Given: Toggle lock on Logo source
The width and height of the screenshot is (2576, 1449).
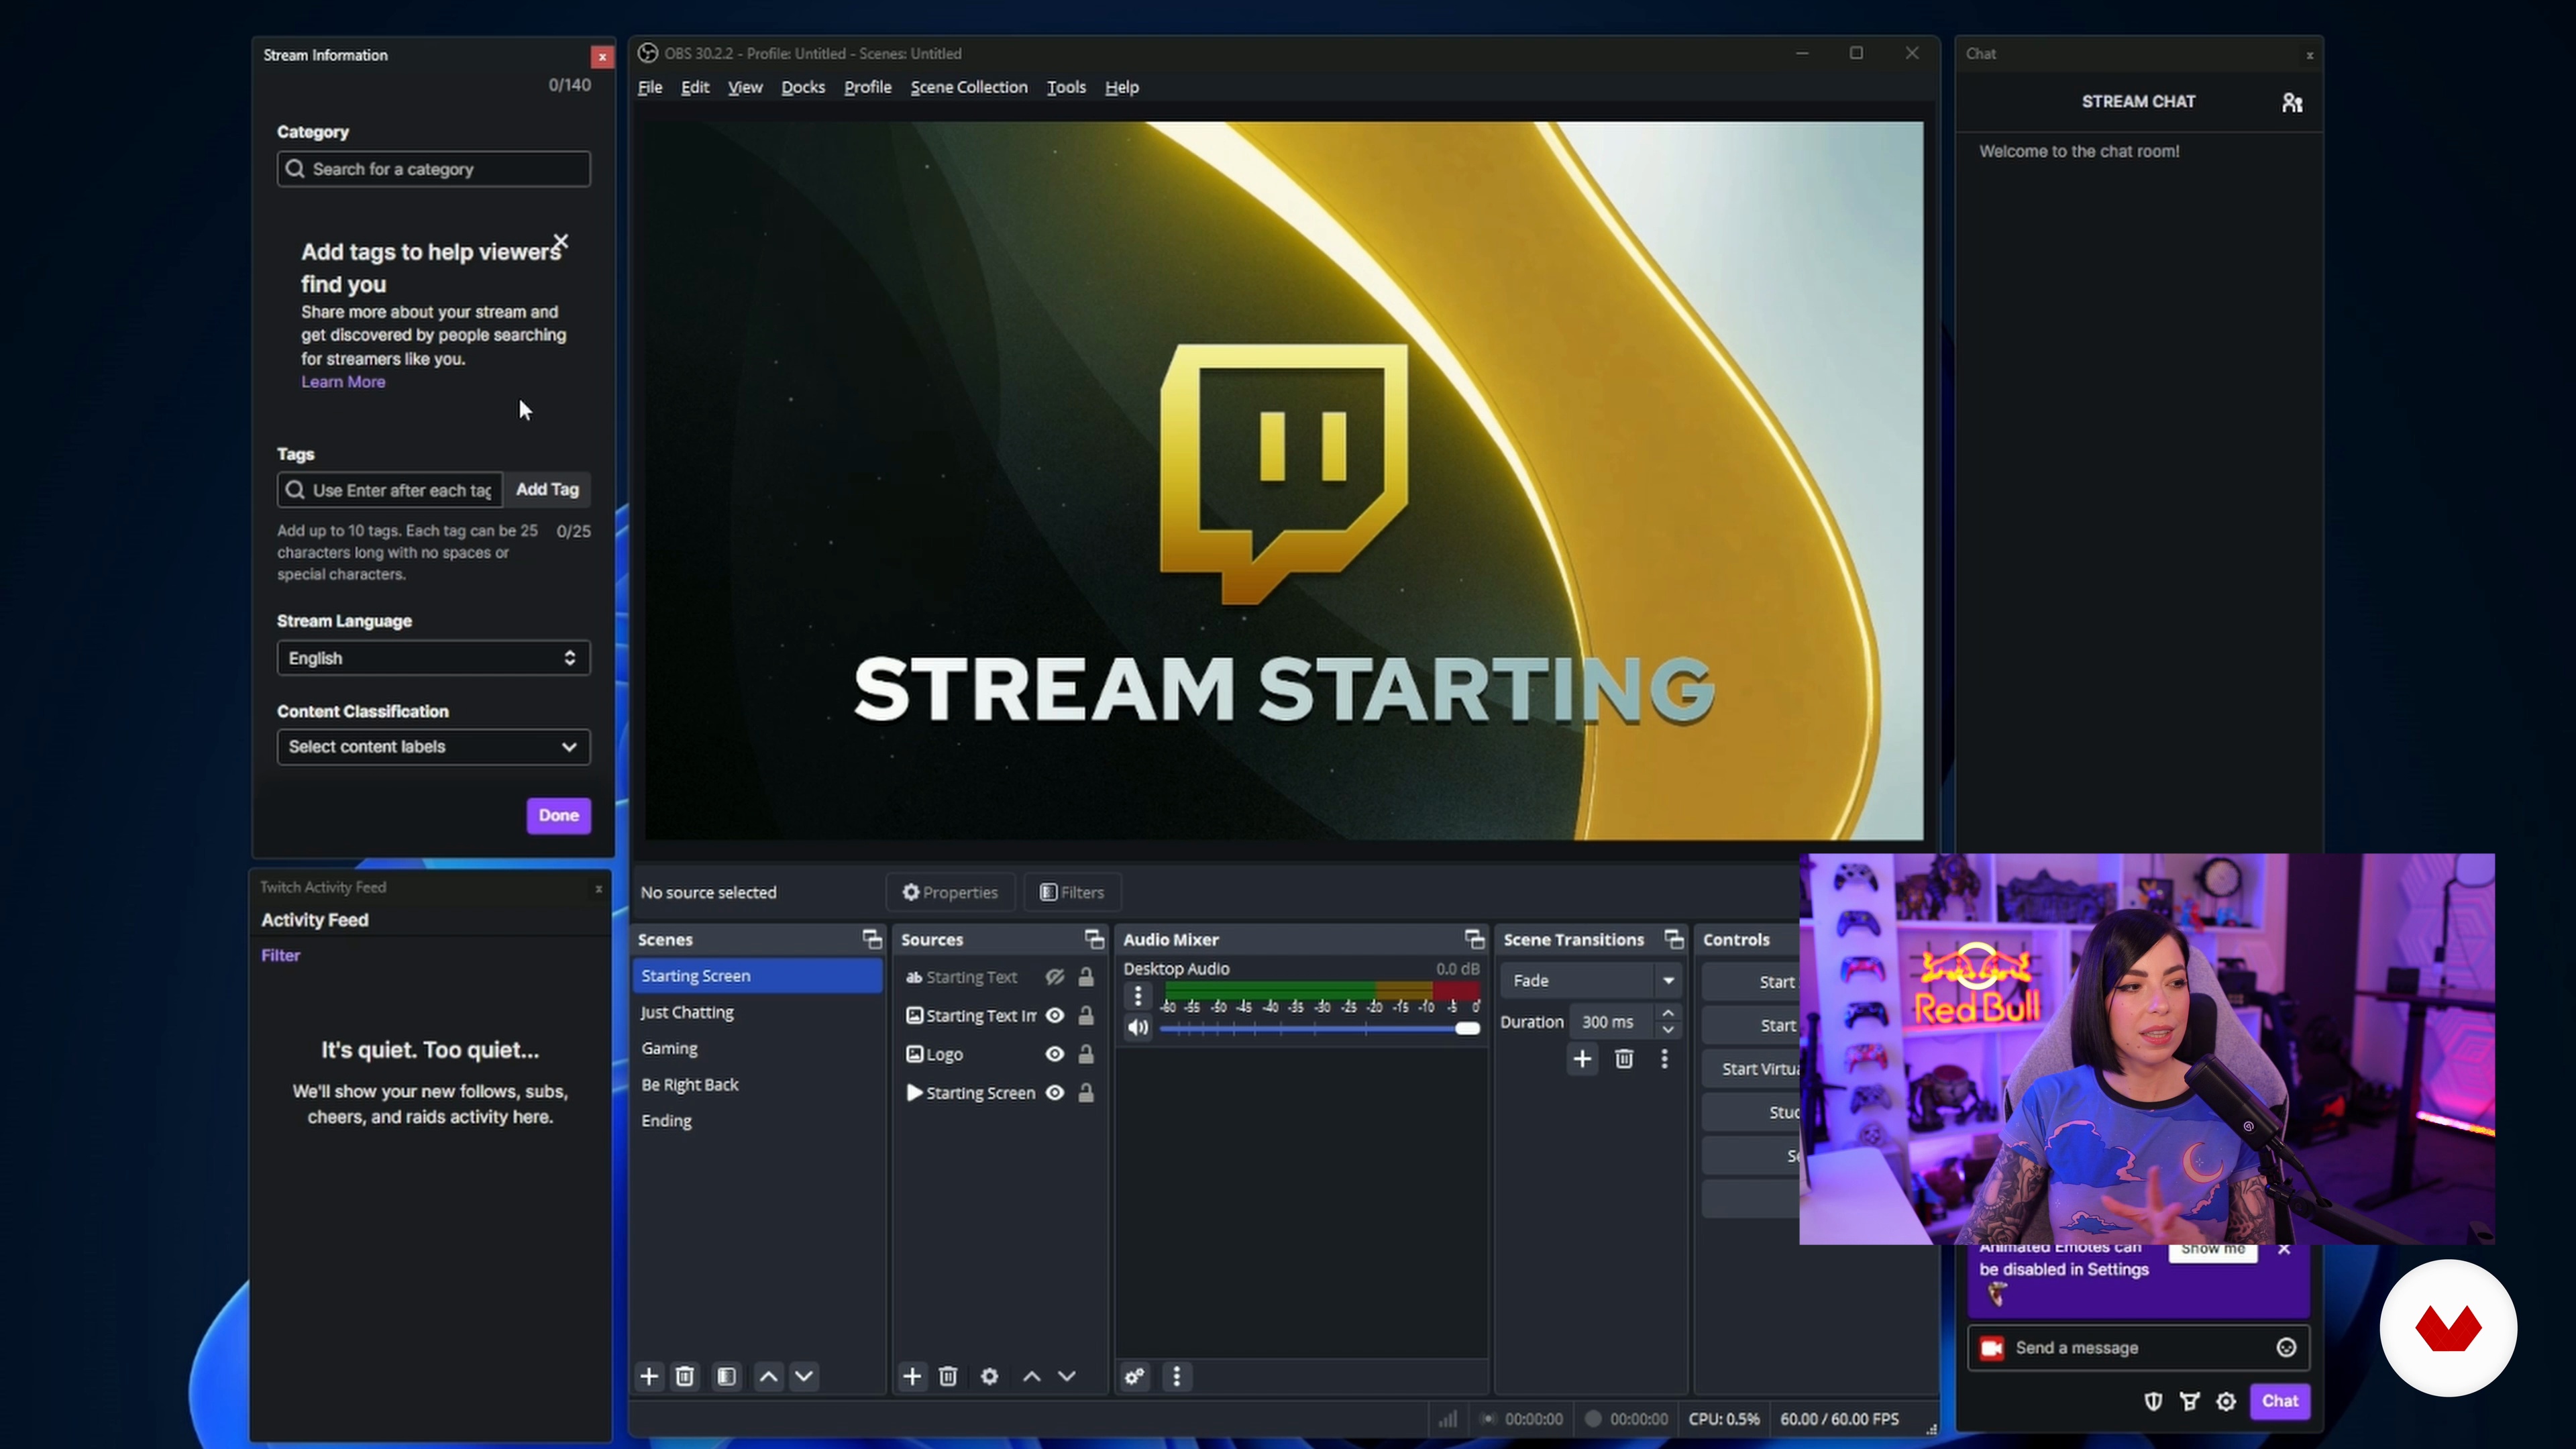Looking at the screenshot, I should [x=1086, y=1054].
